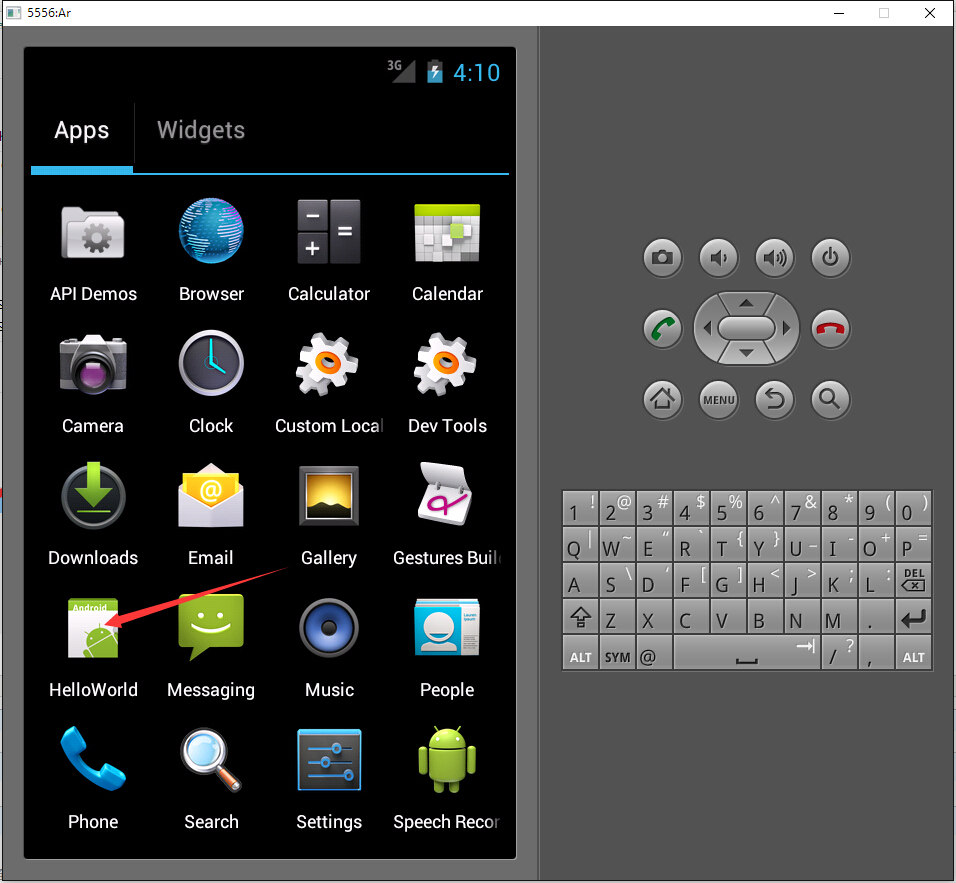Click the Enter return key on keyboard
Viewport: 956px width, 883px height.
pos(913,617)
